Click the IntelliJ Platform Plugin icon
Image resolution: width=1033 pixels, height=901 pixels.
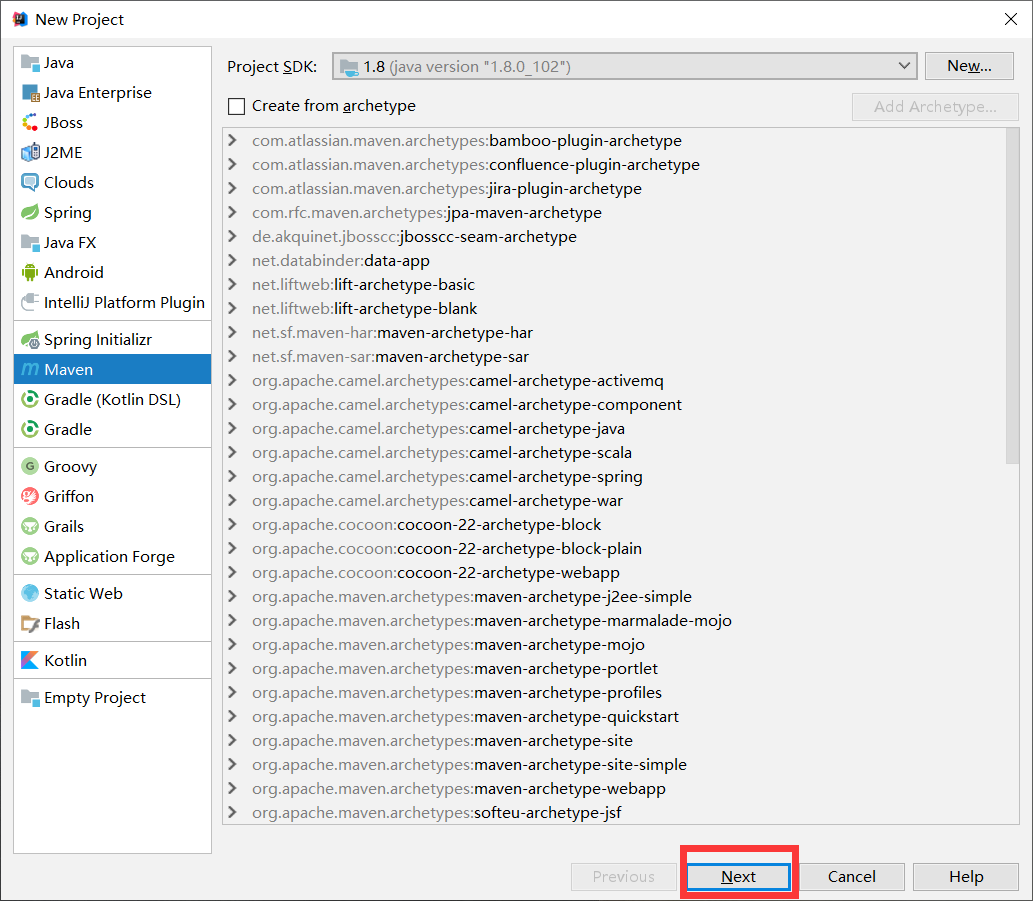pyautogui.click(x=30, y=302)
